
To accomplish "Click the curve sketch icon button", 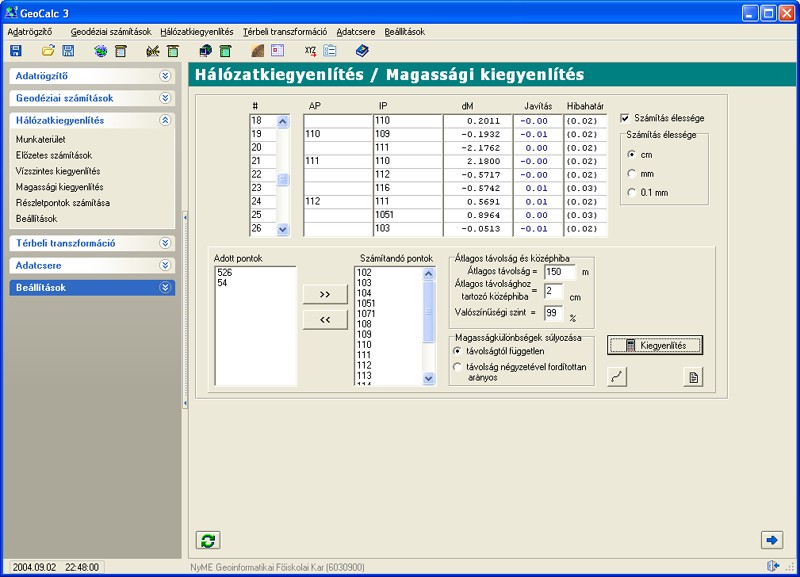I will pos(617,377).
